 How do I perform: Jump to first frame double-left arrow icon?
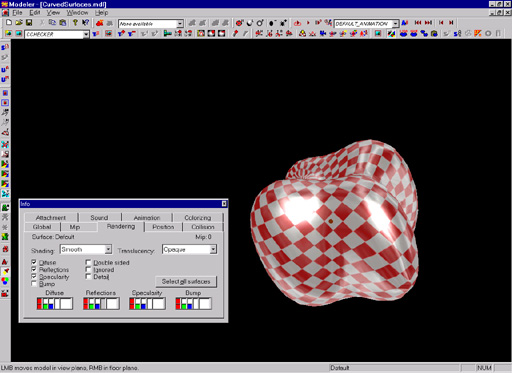coord(418,23)
